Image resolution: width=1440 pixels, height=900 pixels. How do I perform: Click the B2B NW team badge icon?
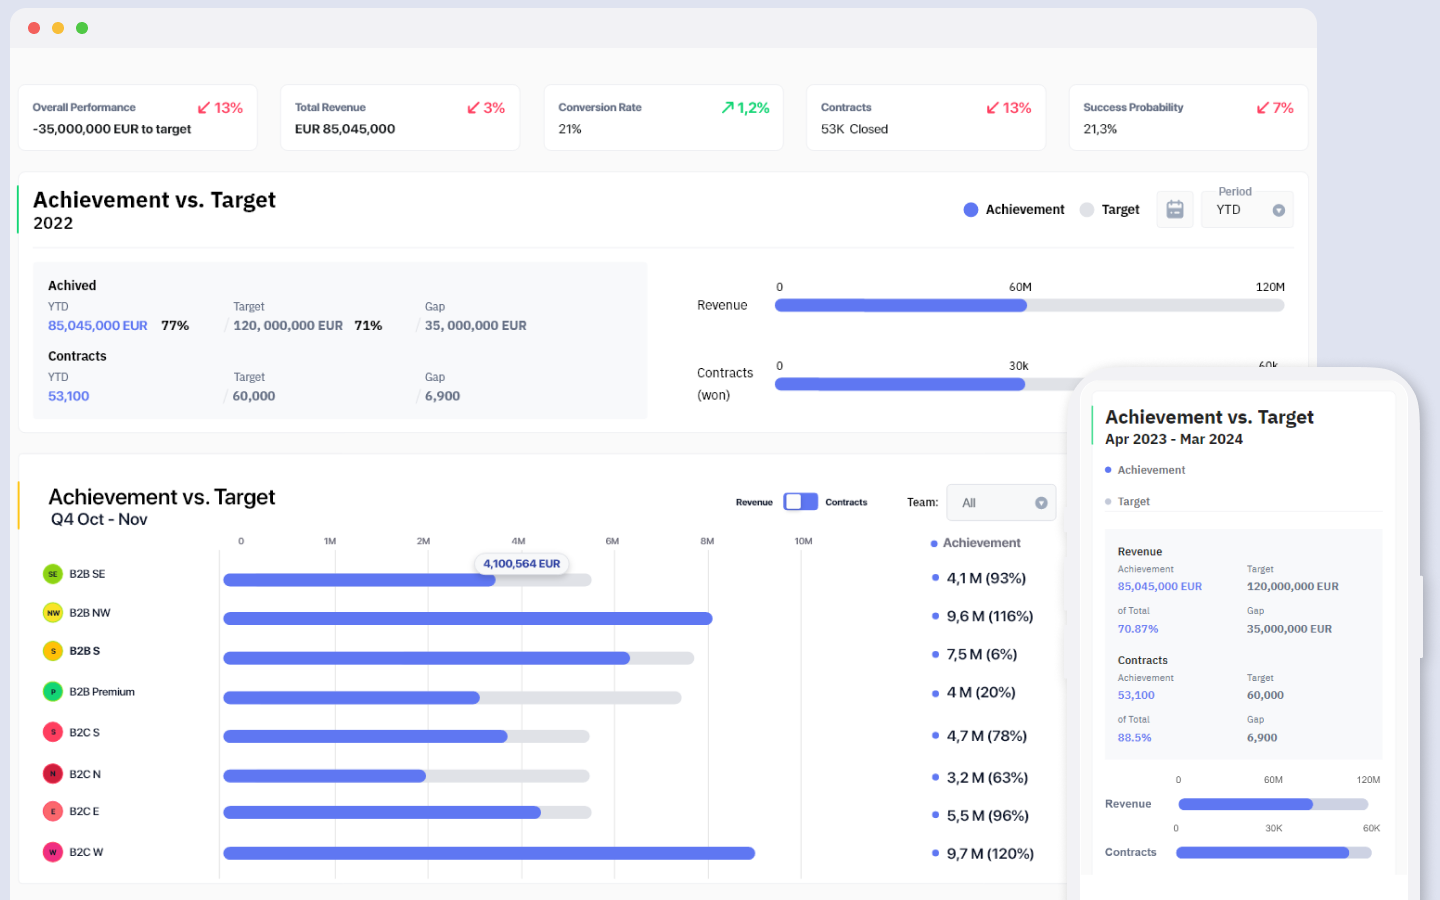(53, 613)
